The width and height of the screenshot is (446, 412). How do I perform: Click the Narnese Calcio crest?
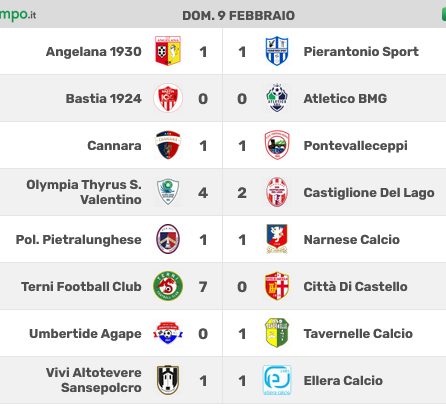click(x=277, y=239)
